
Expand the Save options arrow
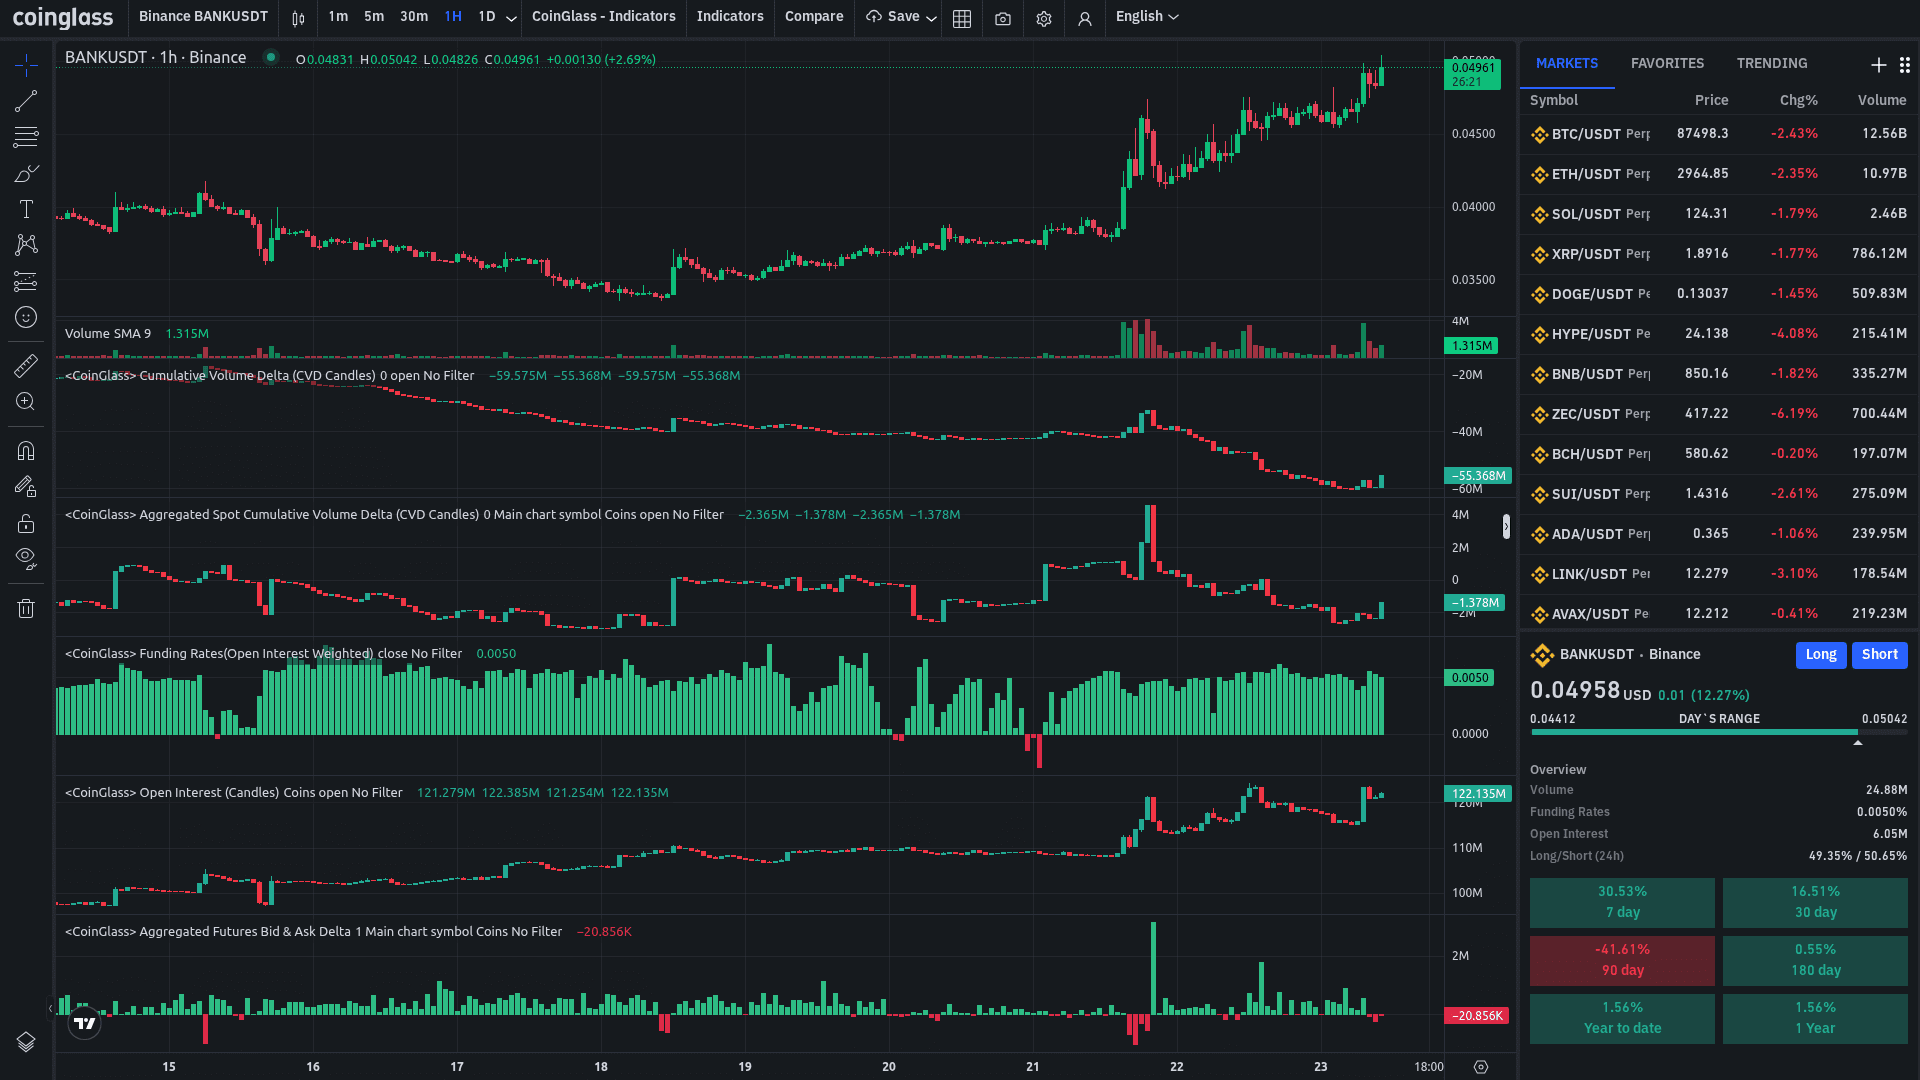931,18
